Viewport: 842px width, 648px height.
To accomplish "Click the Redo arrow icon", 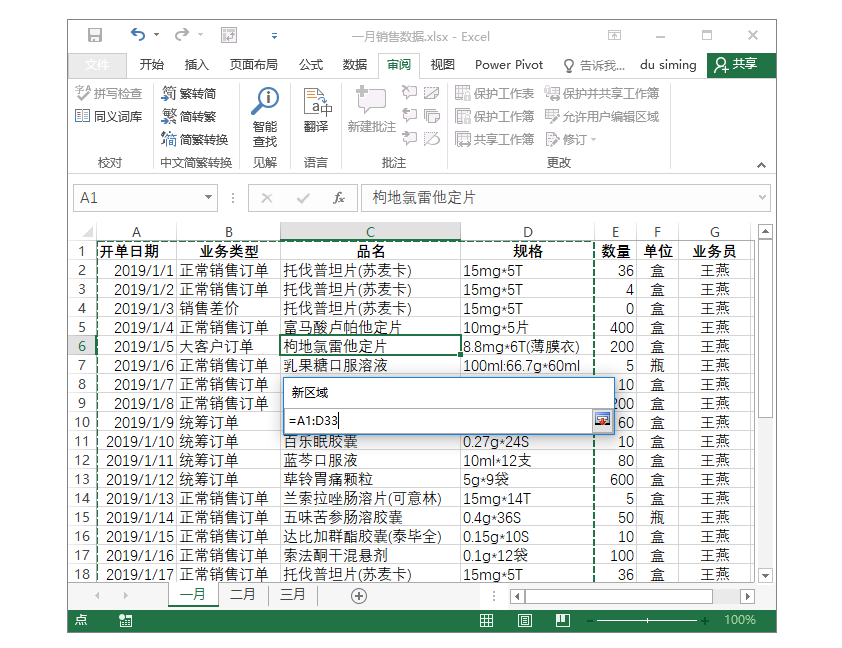I will click(182, 35).
